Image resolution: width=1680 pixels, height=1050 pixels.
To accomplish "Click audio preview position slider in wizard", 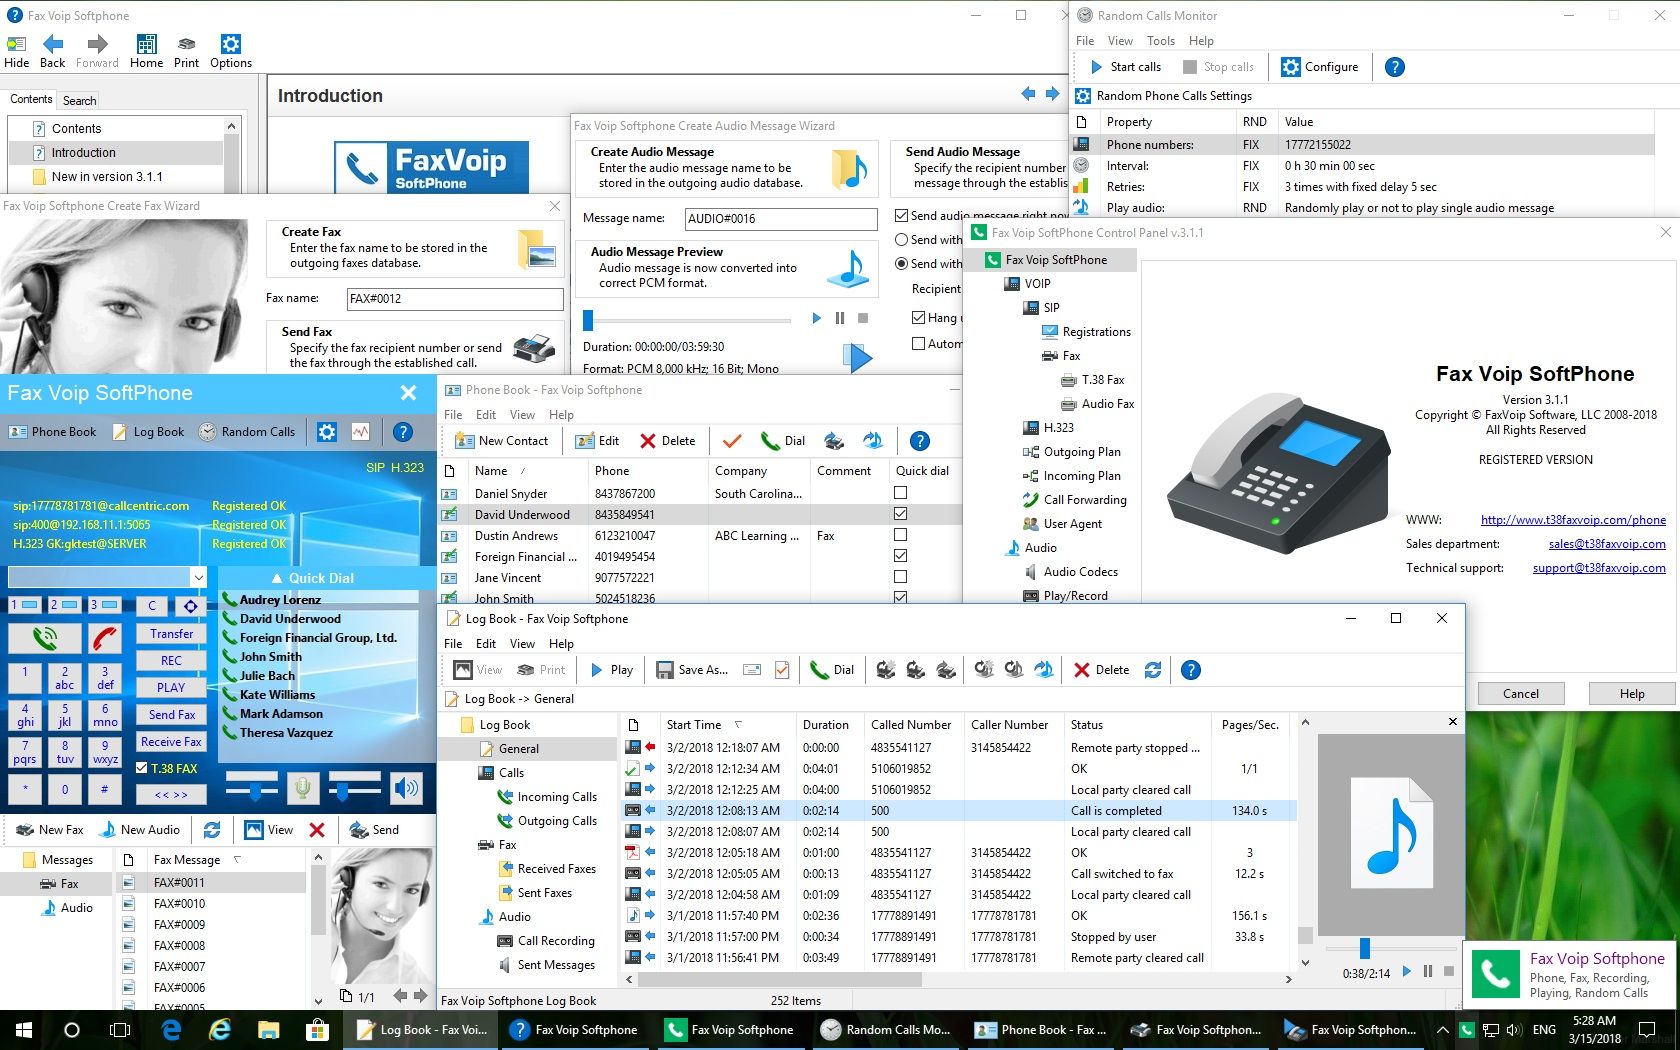I will tap(588, 320).
